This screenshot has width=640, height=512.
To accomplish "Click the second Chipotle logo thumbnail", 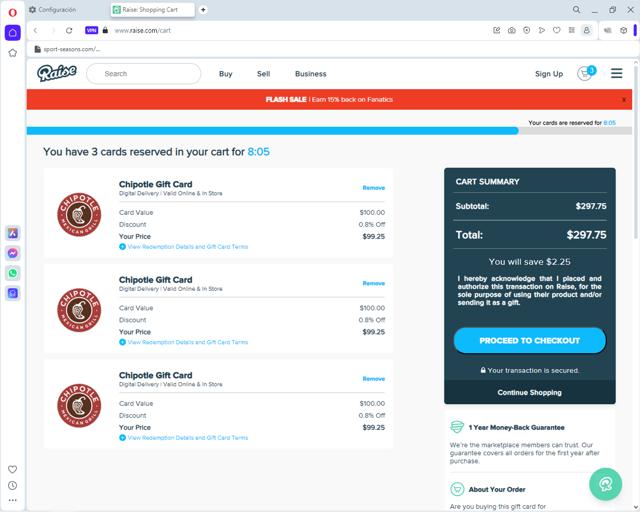I will pos(79,310).
